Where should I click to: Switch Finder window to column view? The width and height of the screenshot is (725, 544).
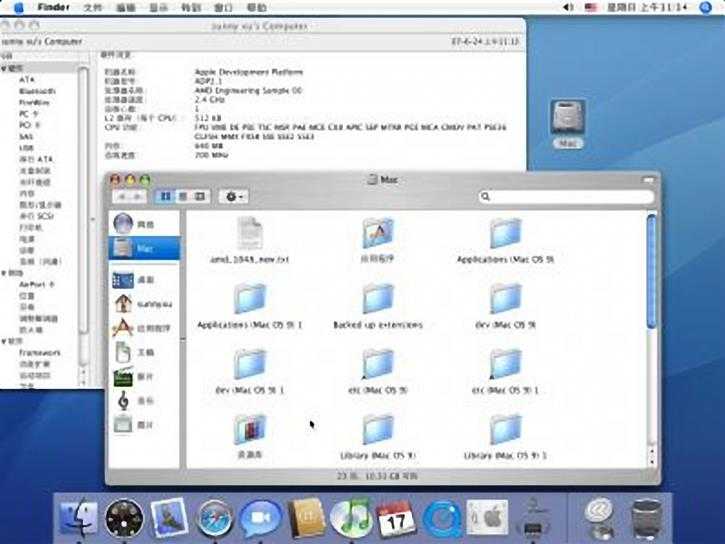click(201, 196)
